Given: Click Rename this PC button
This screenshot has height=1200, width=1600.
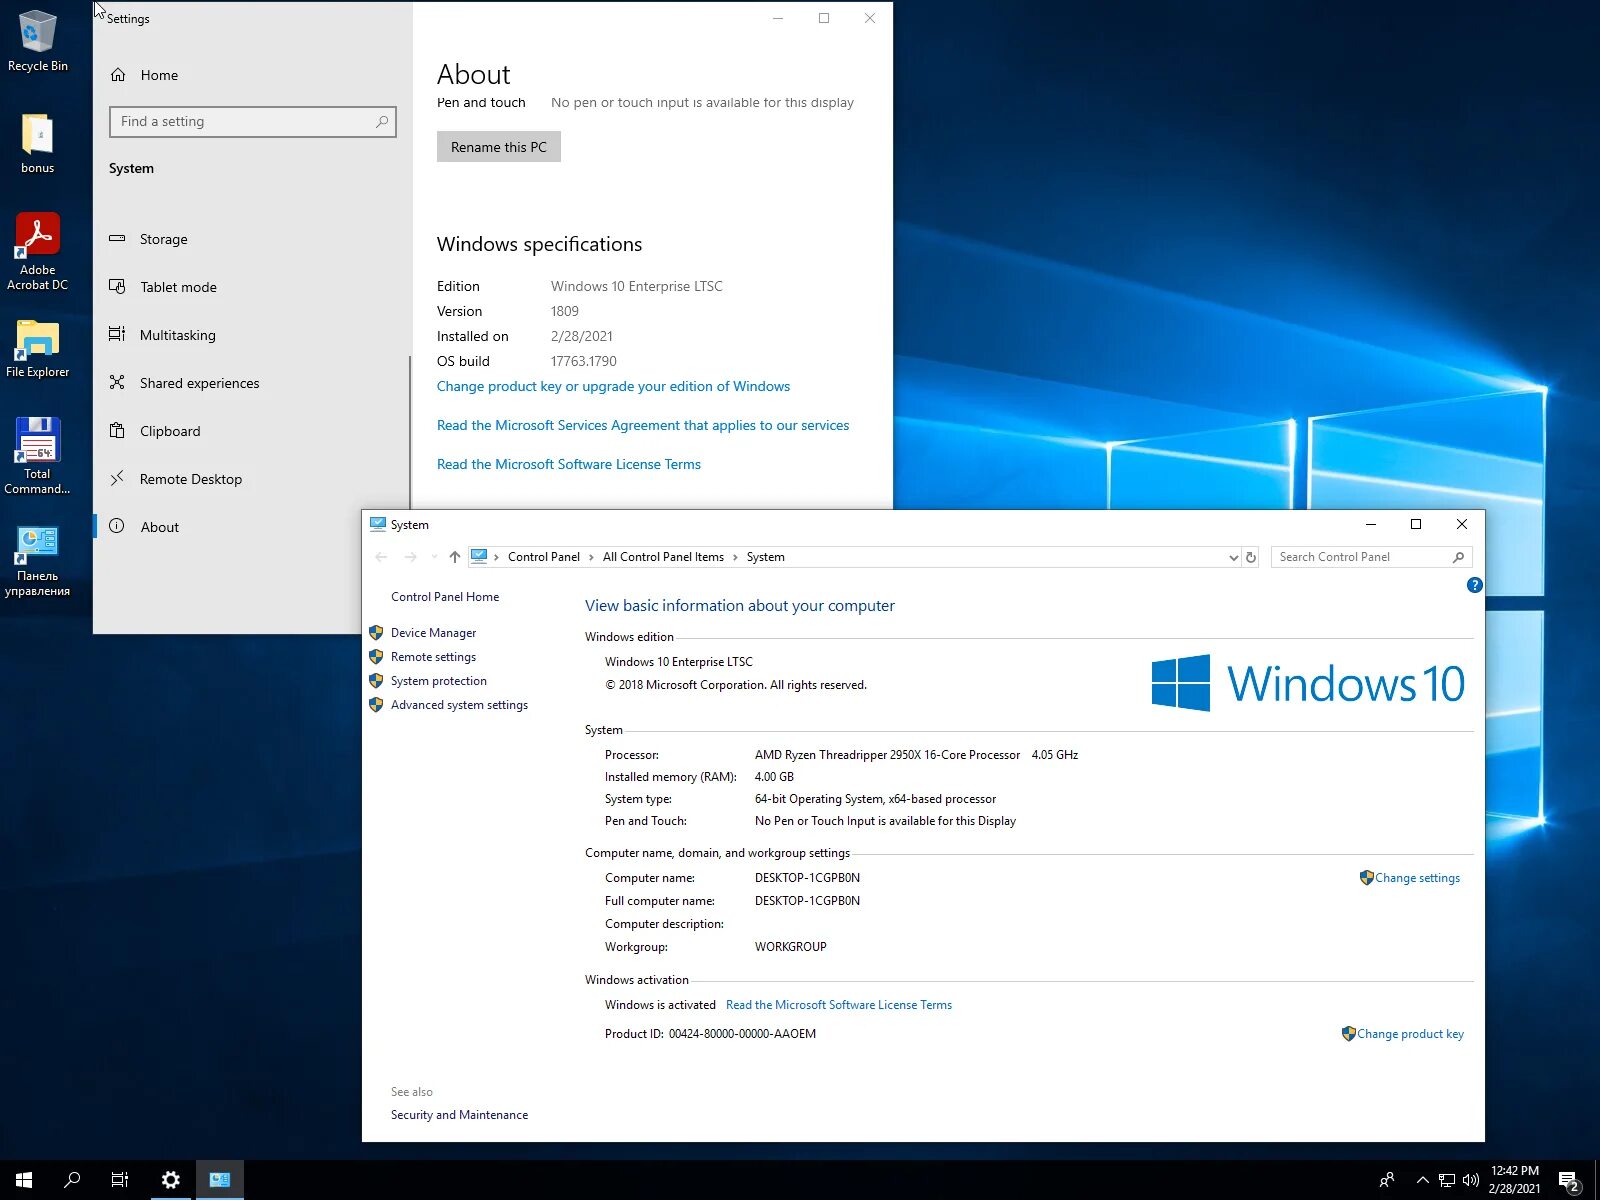Looking at the screenshot, I should (x=498, y=147).
